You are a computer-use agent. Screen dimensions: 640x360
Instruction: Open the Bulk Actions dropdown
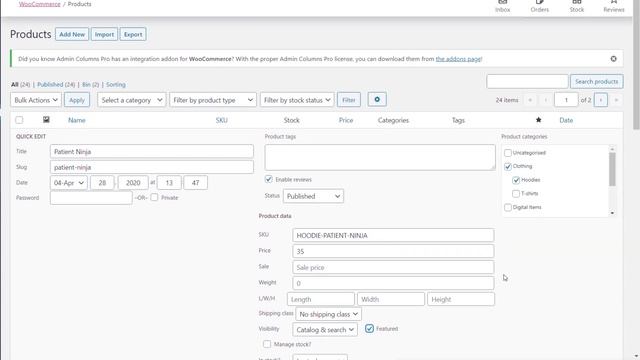point(36,100)
